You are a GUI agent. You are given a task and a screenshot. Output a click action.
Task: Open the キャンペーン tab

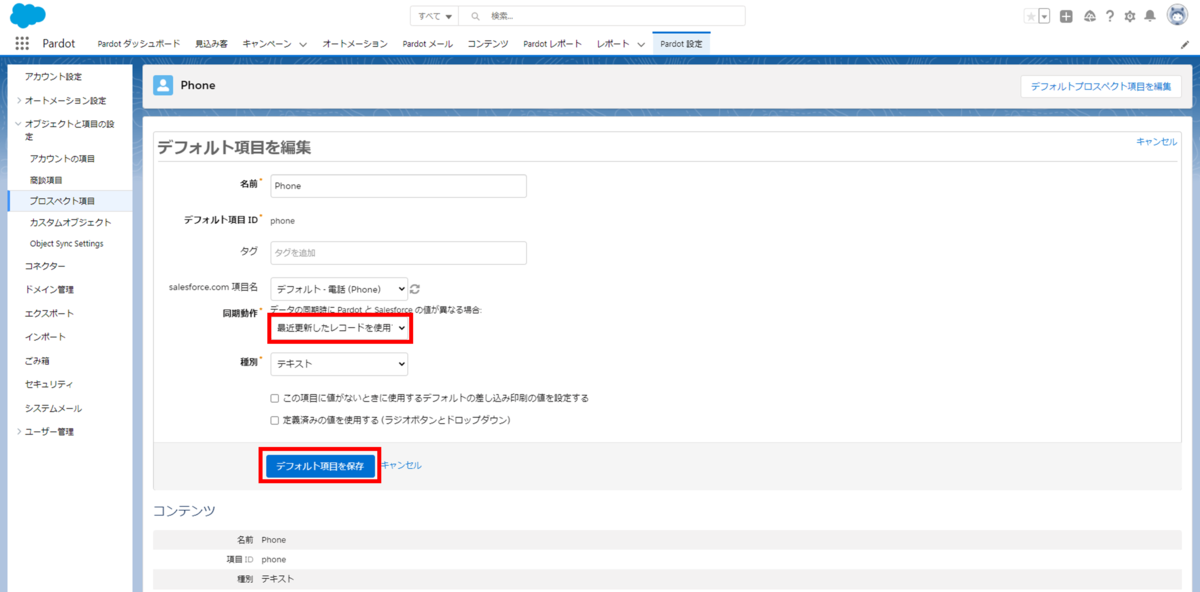pos(267,44)
